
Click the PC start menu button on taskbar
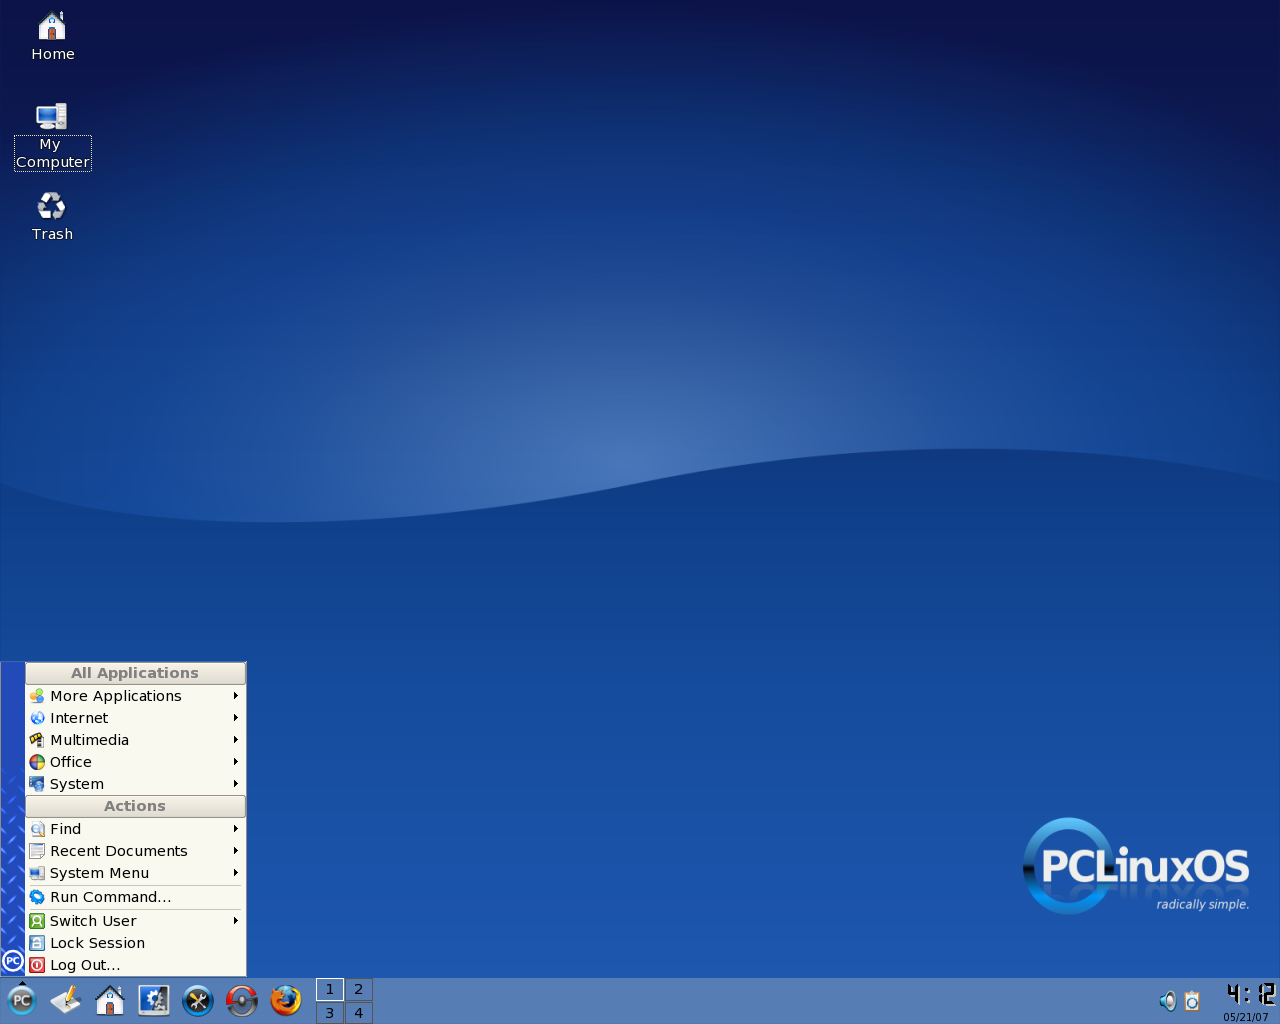point(21,1000)
